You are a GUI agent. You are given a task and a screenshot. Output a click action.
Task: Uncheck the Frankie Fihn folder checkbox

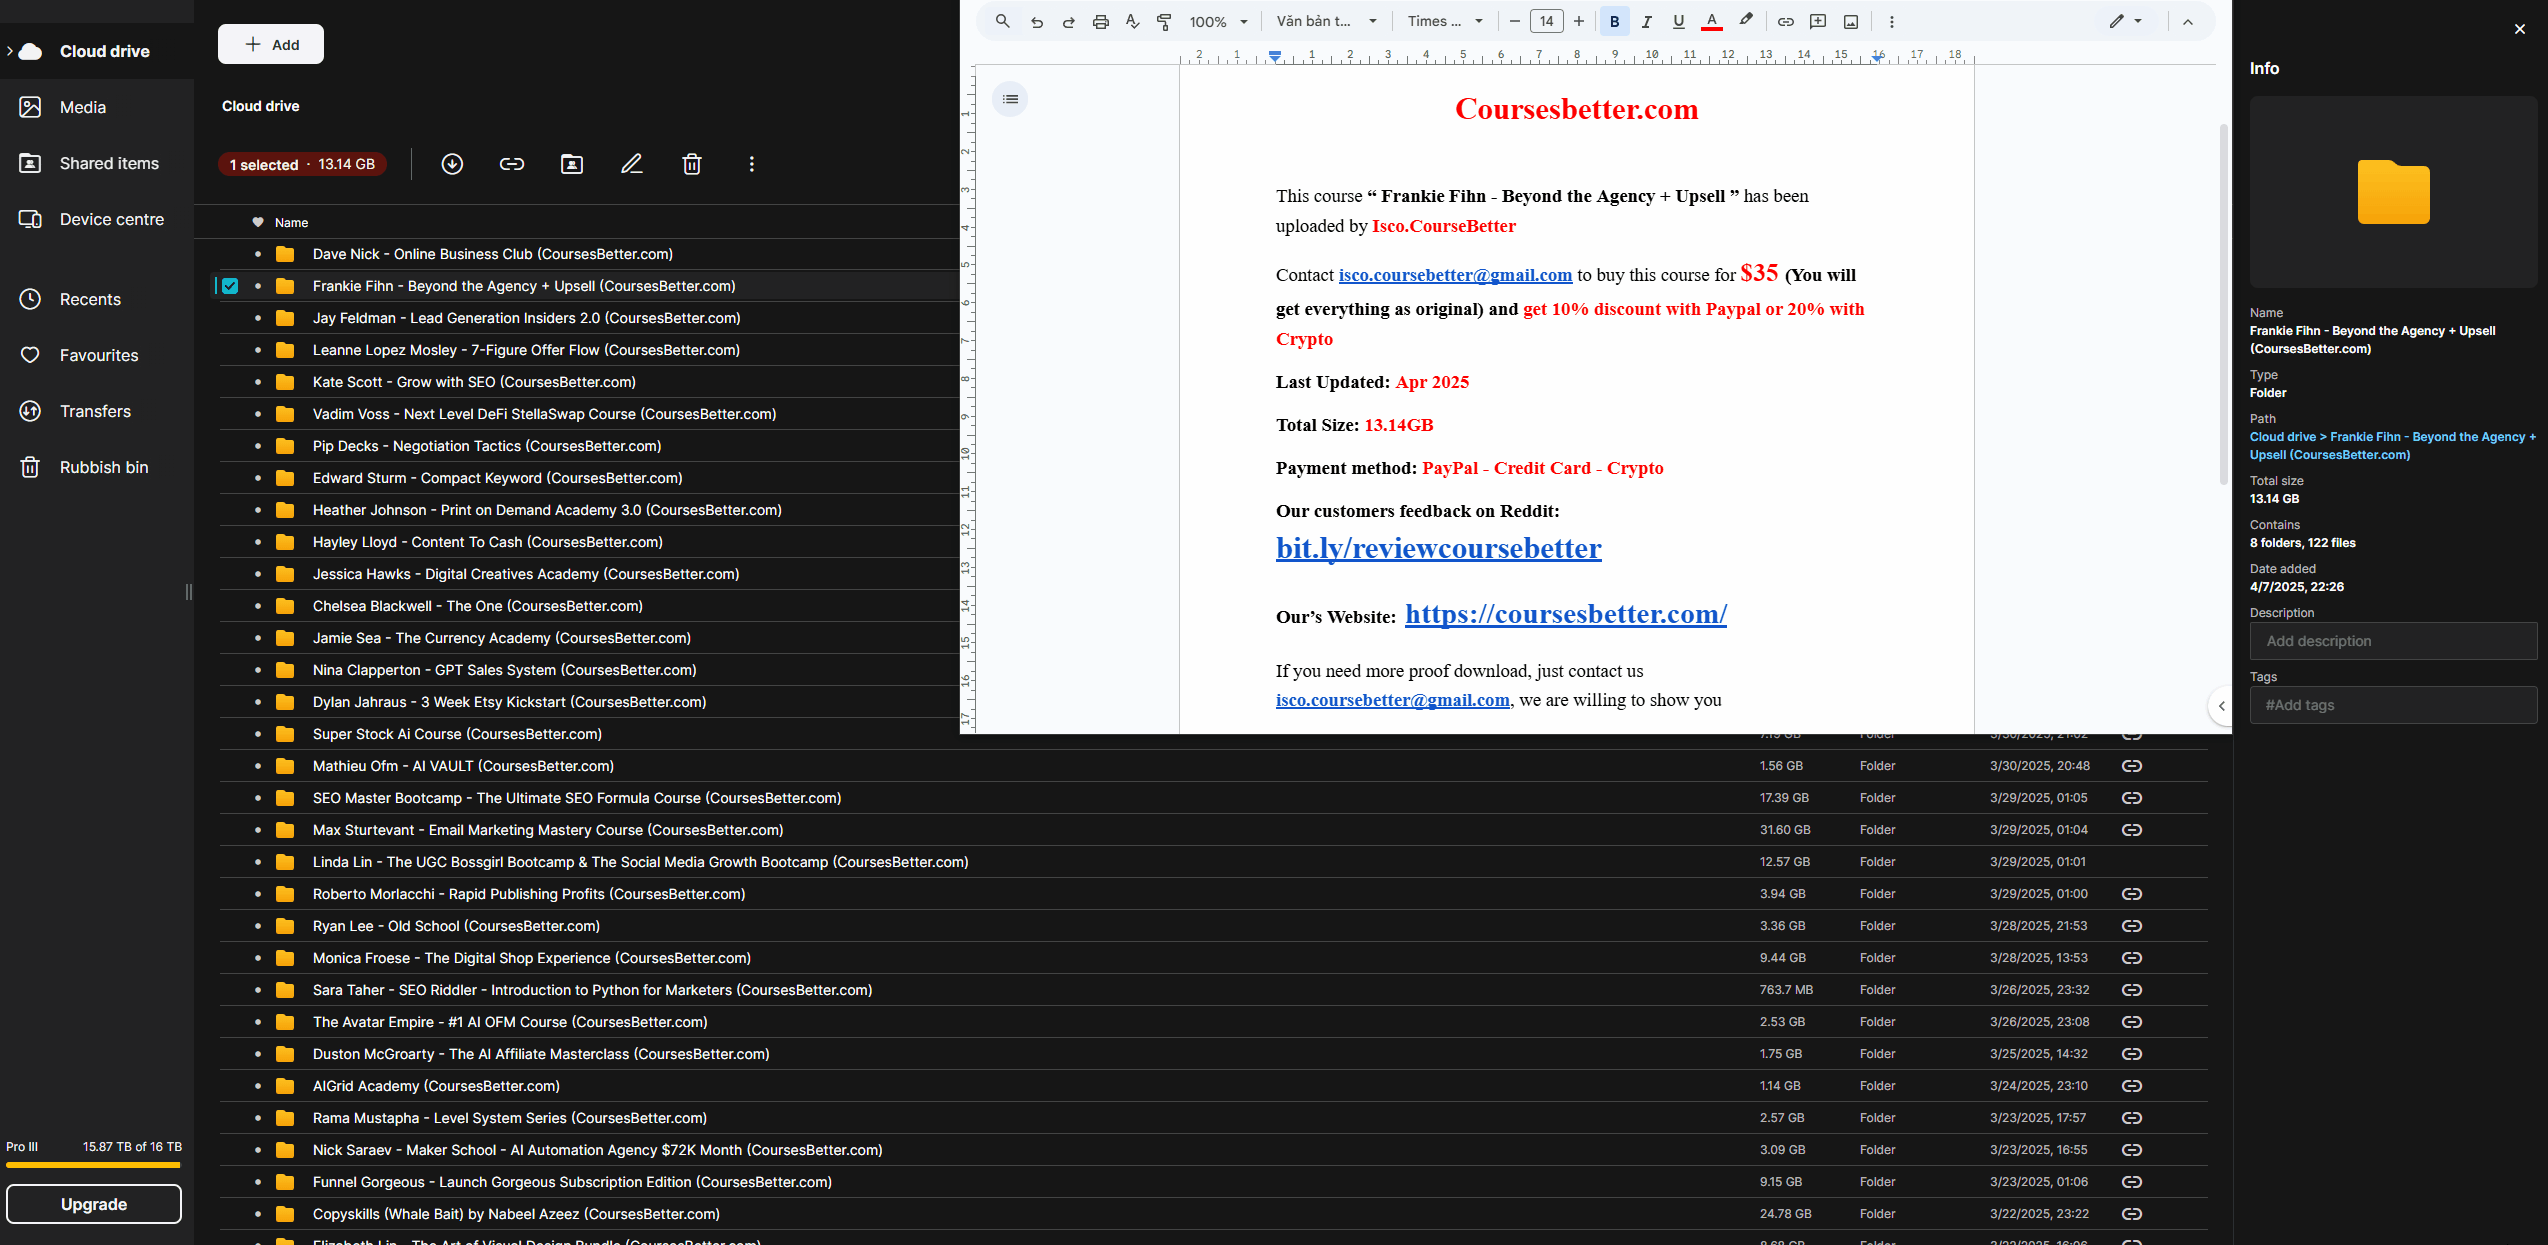230,286
